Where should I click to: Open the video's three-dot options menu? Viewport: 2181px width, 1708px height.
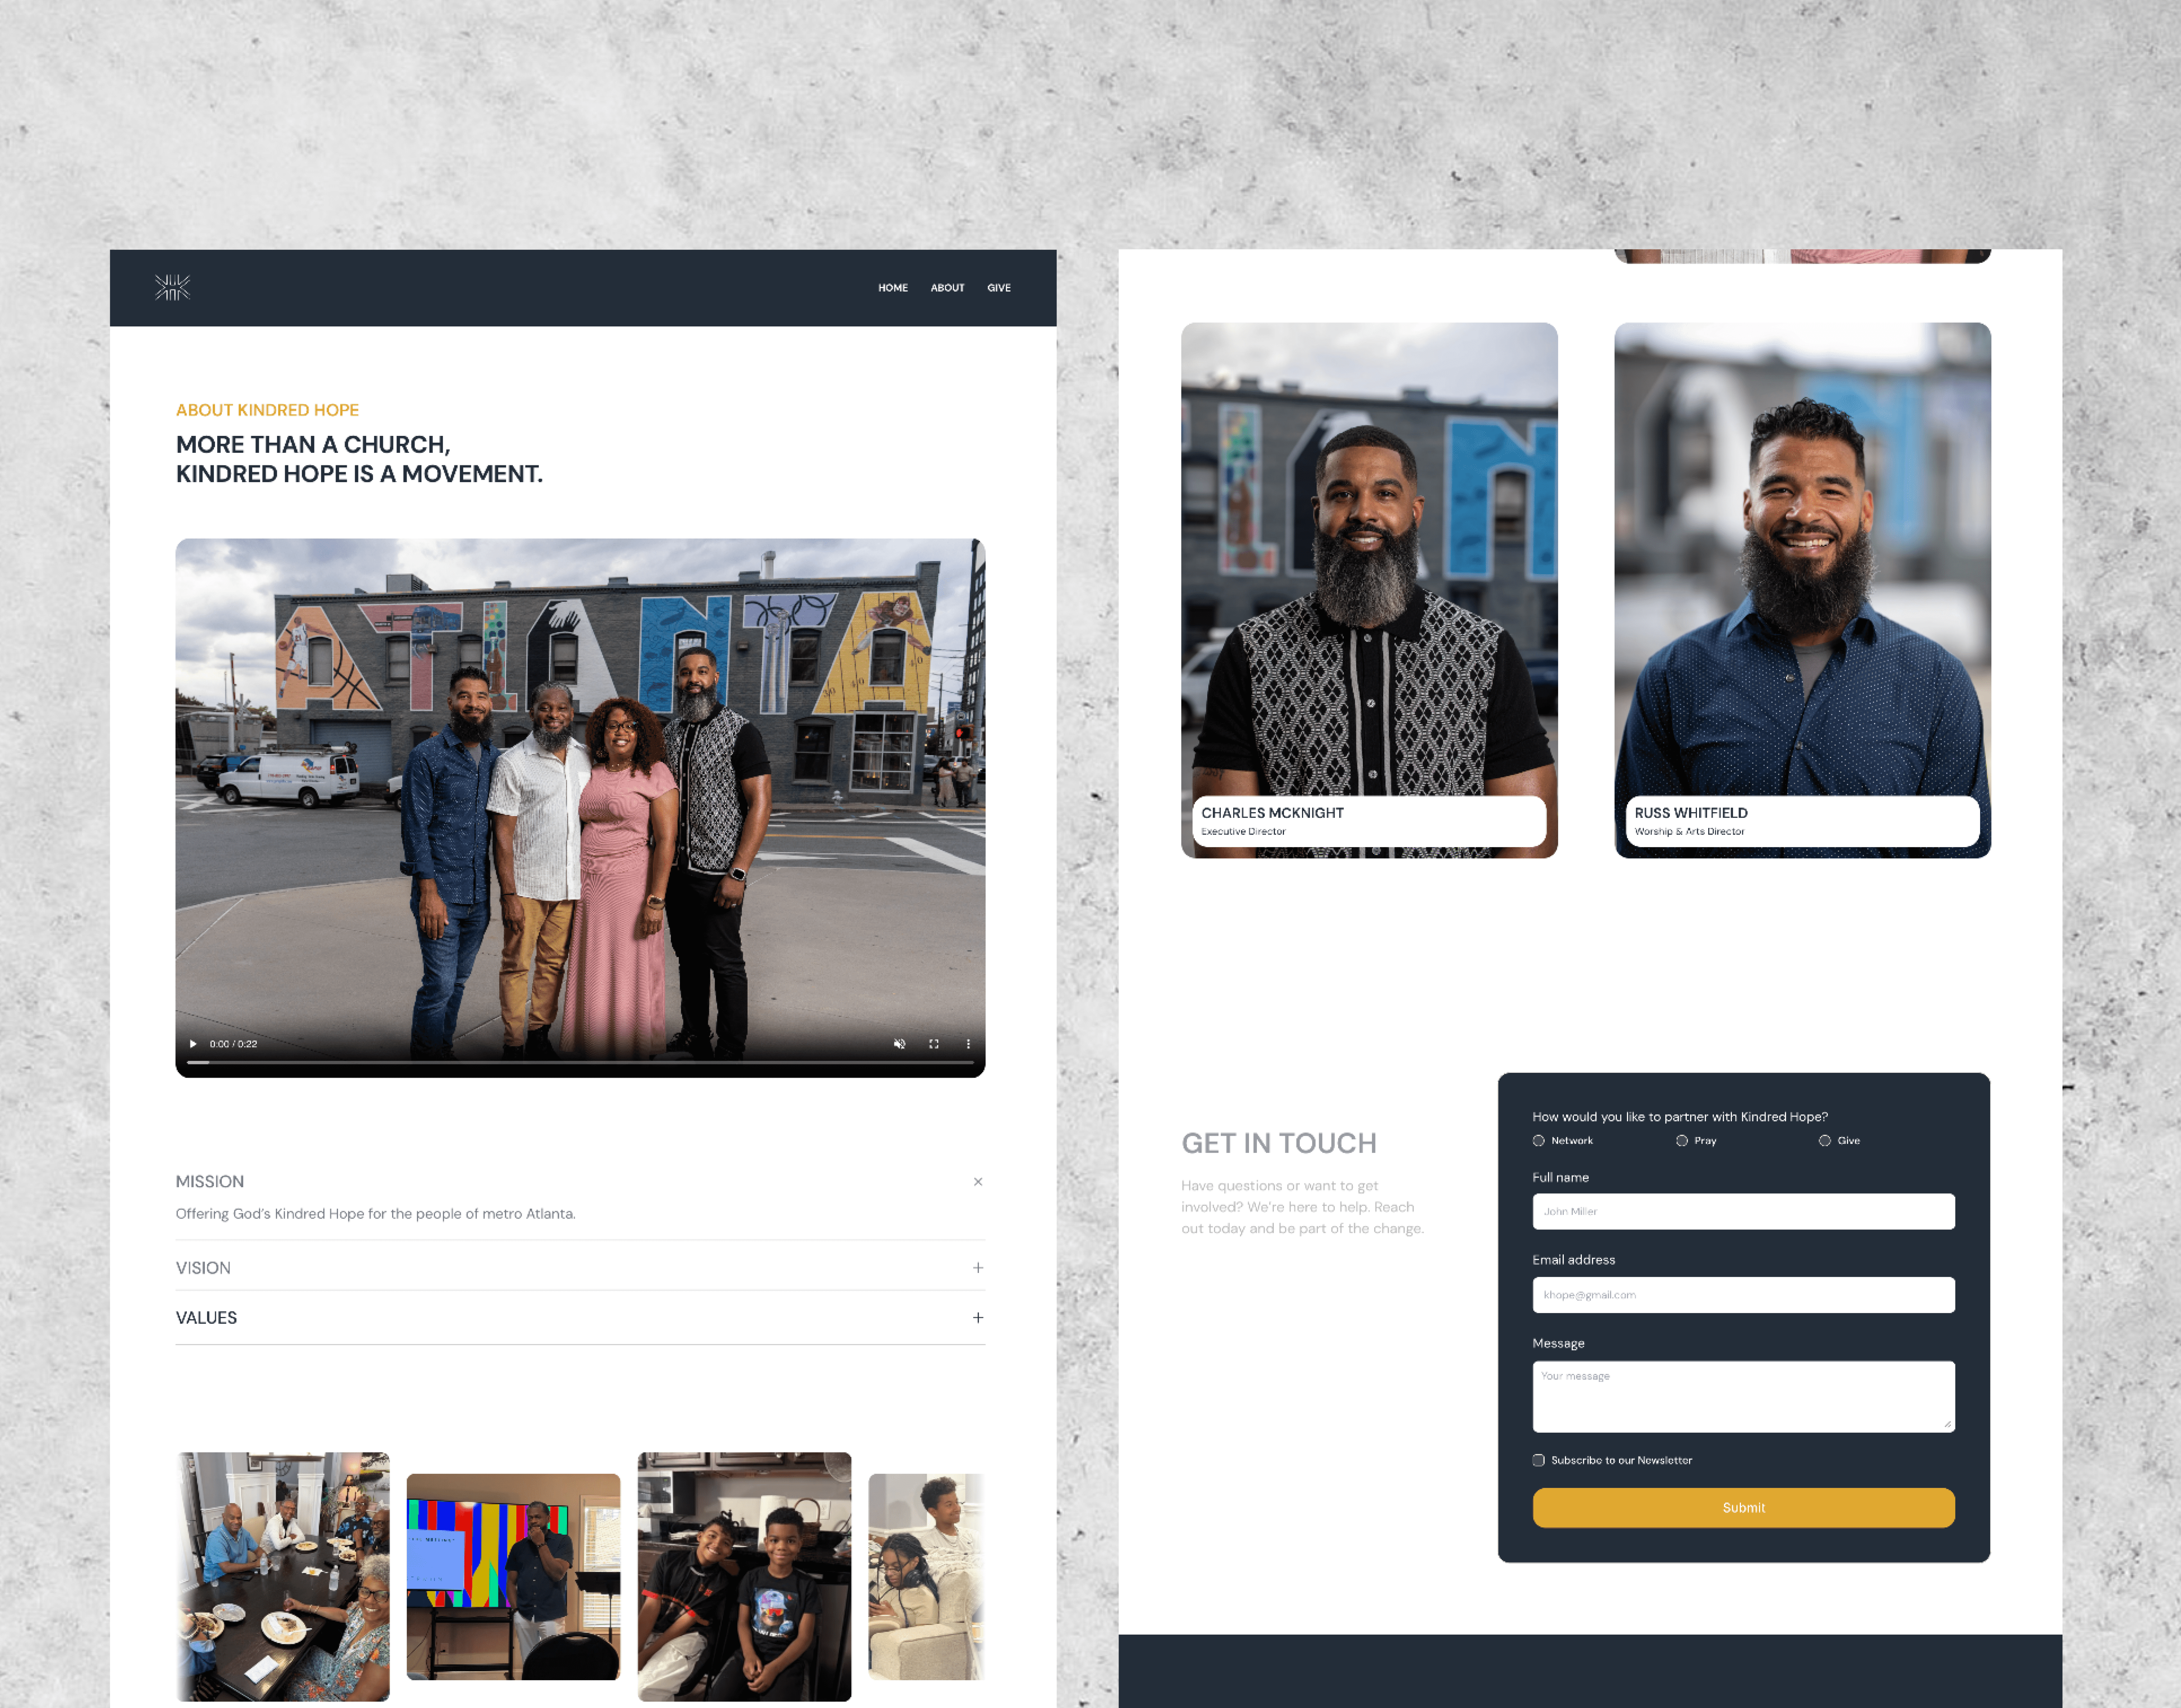point(968,1044)
